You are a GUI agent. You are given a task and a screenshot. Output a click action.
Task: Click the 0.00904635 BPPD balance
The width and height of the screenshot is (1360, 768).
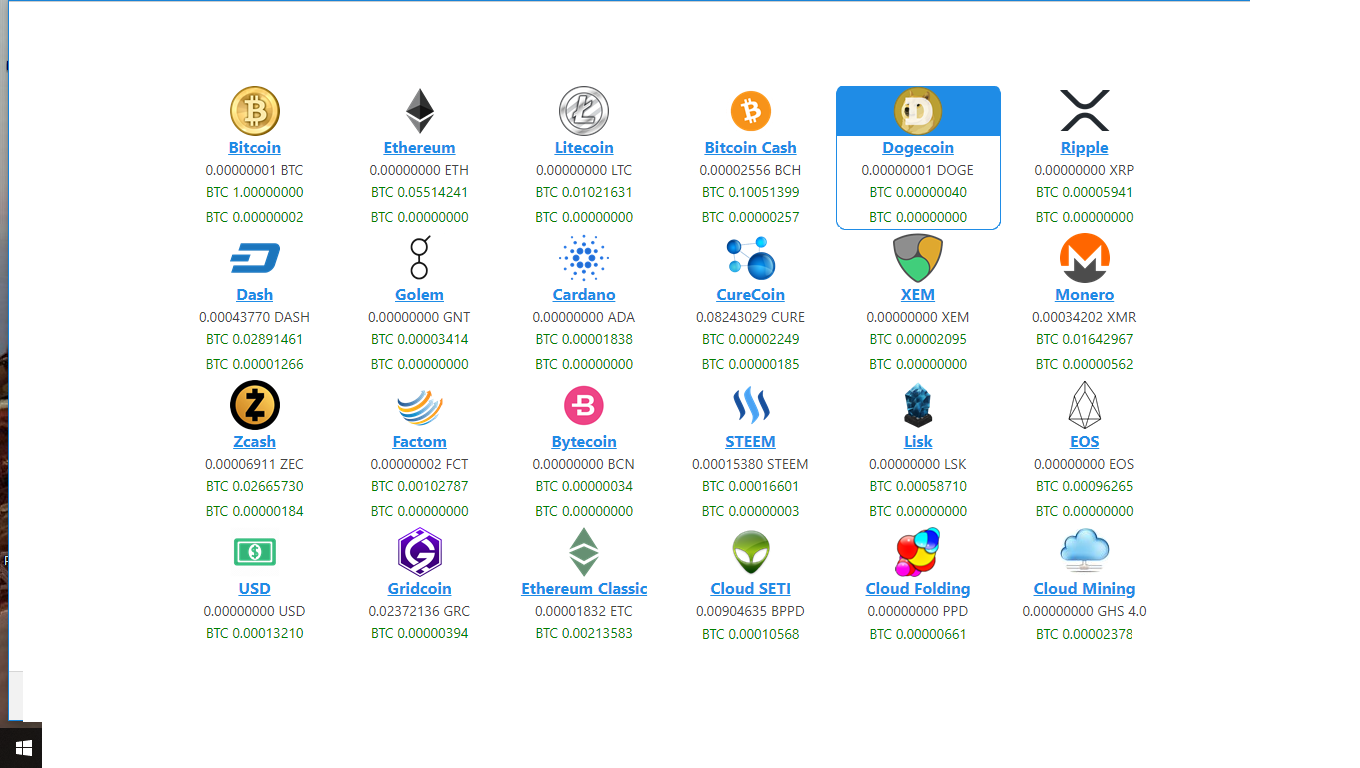point(750,611)
